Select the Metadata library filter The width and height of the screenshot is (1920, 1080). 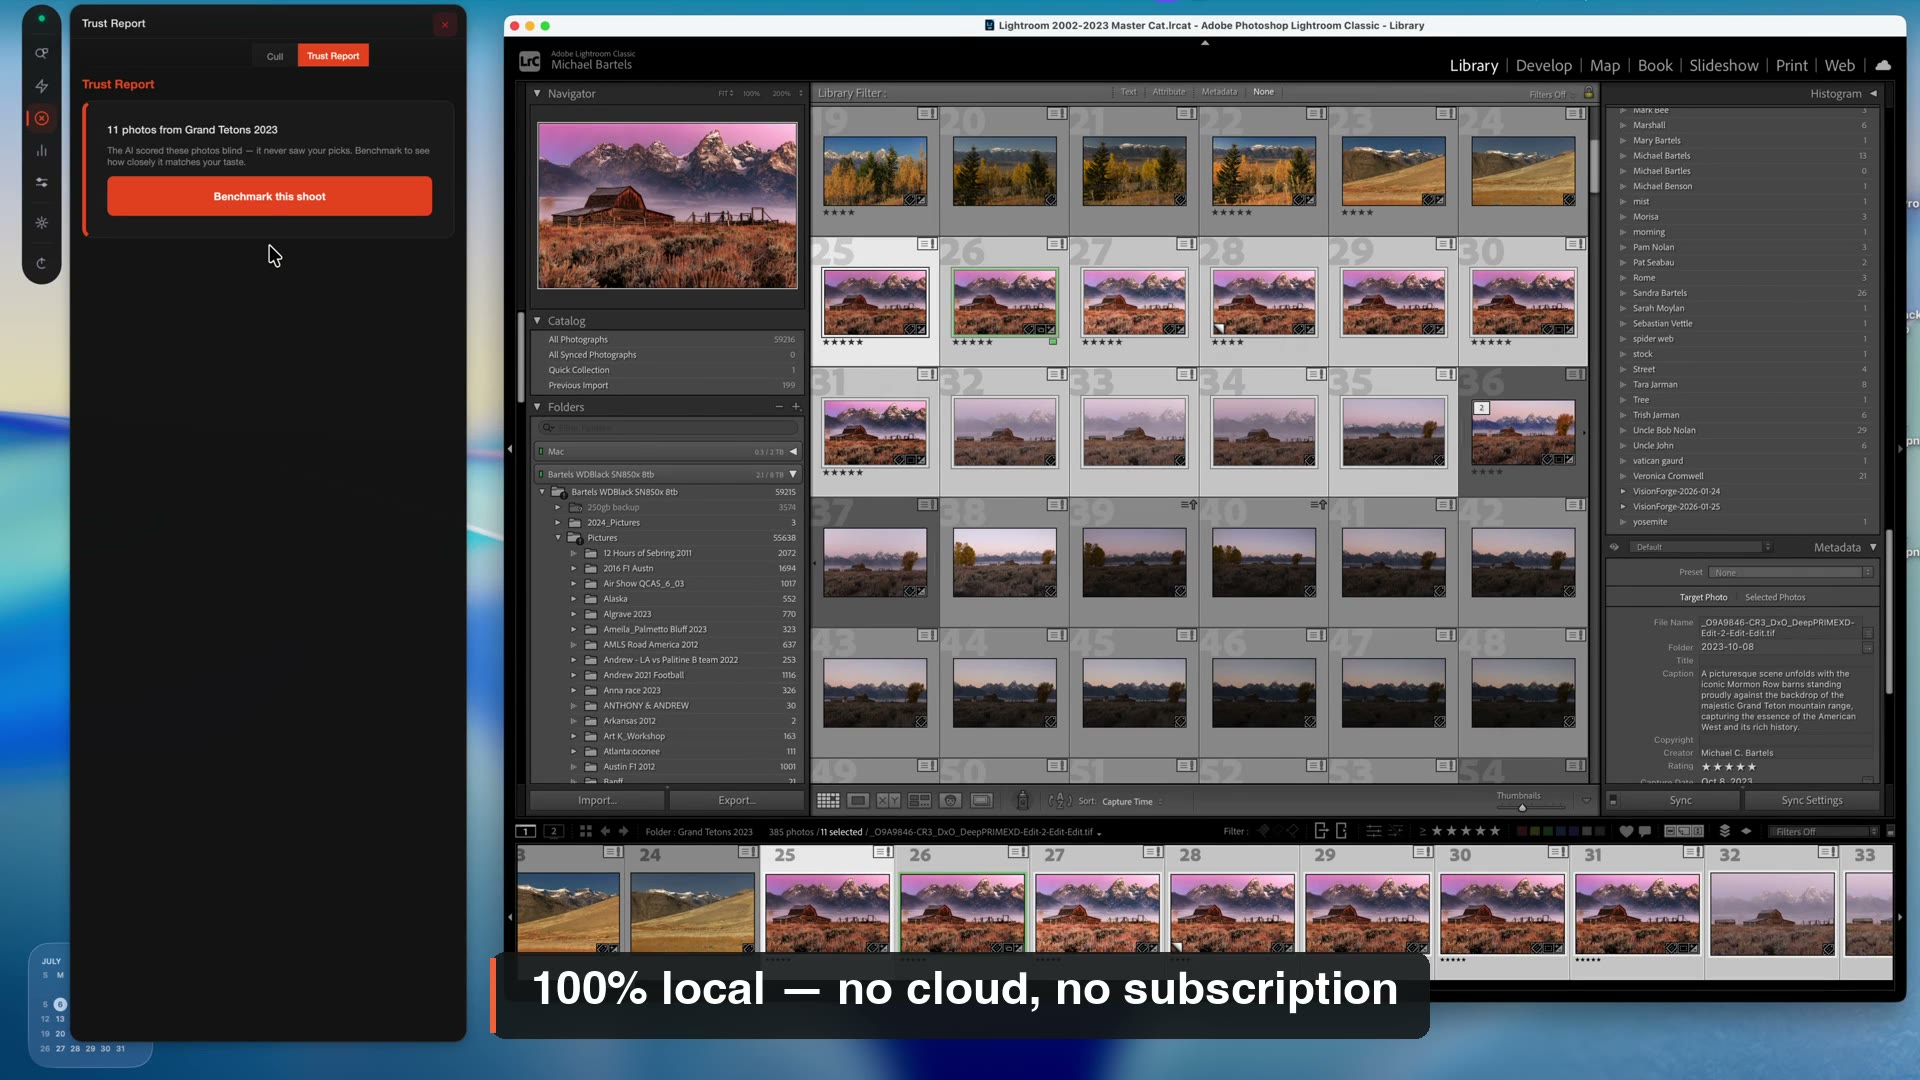tap(1219, 92)
